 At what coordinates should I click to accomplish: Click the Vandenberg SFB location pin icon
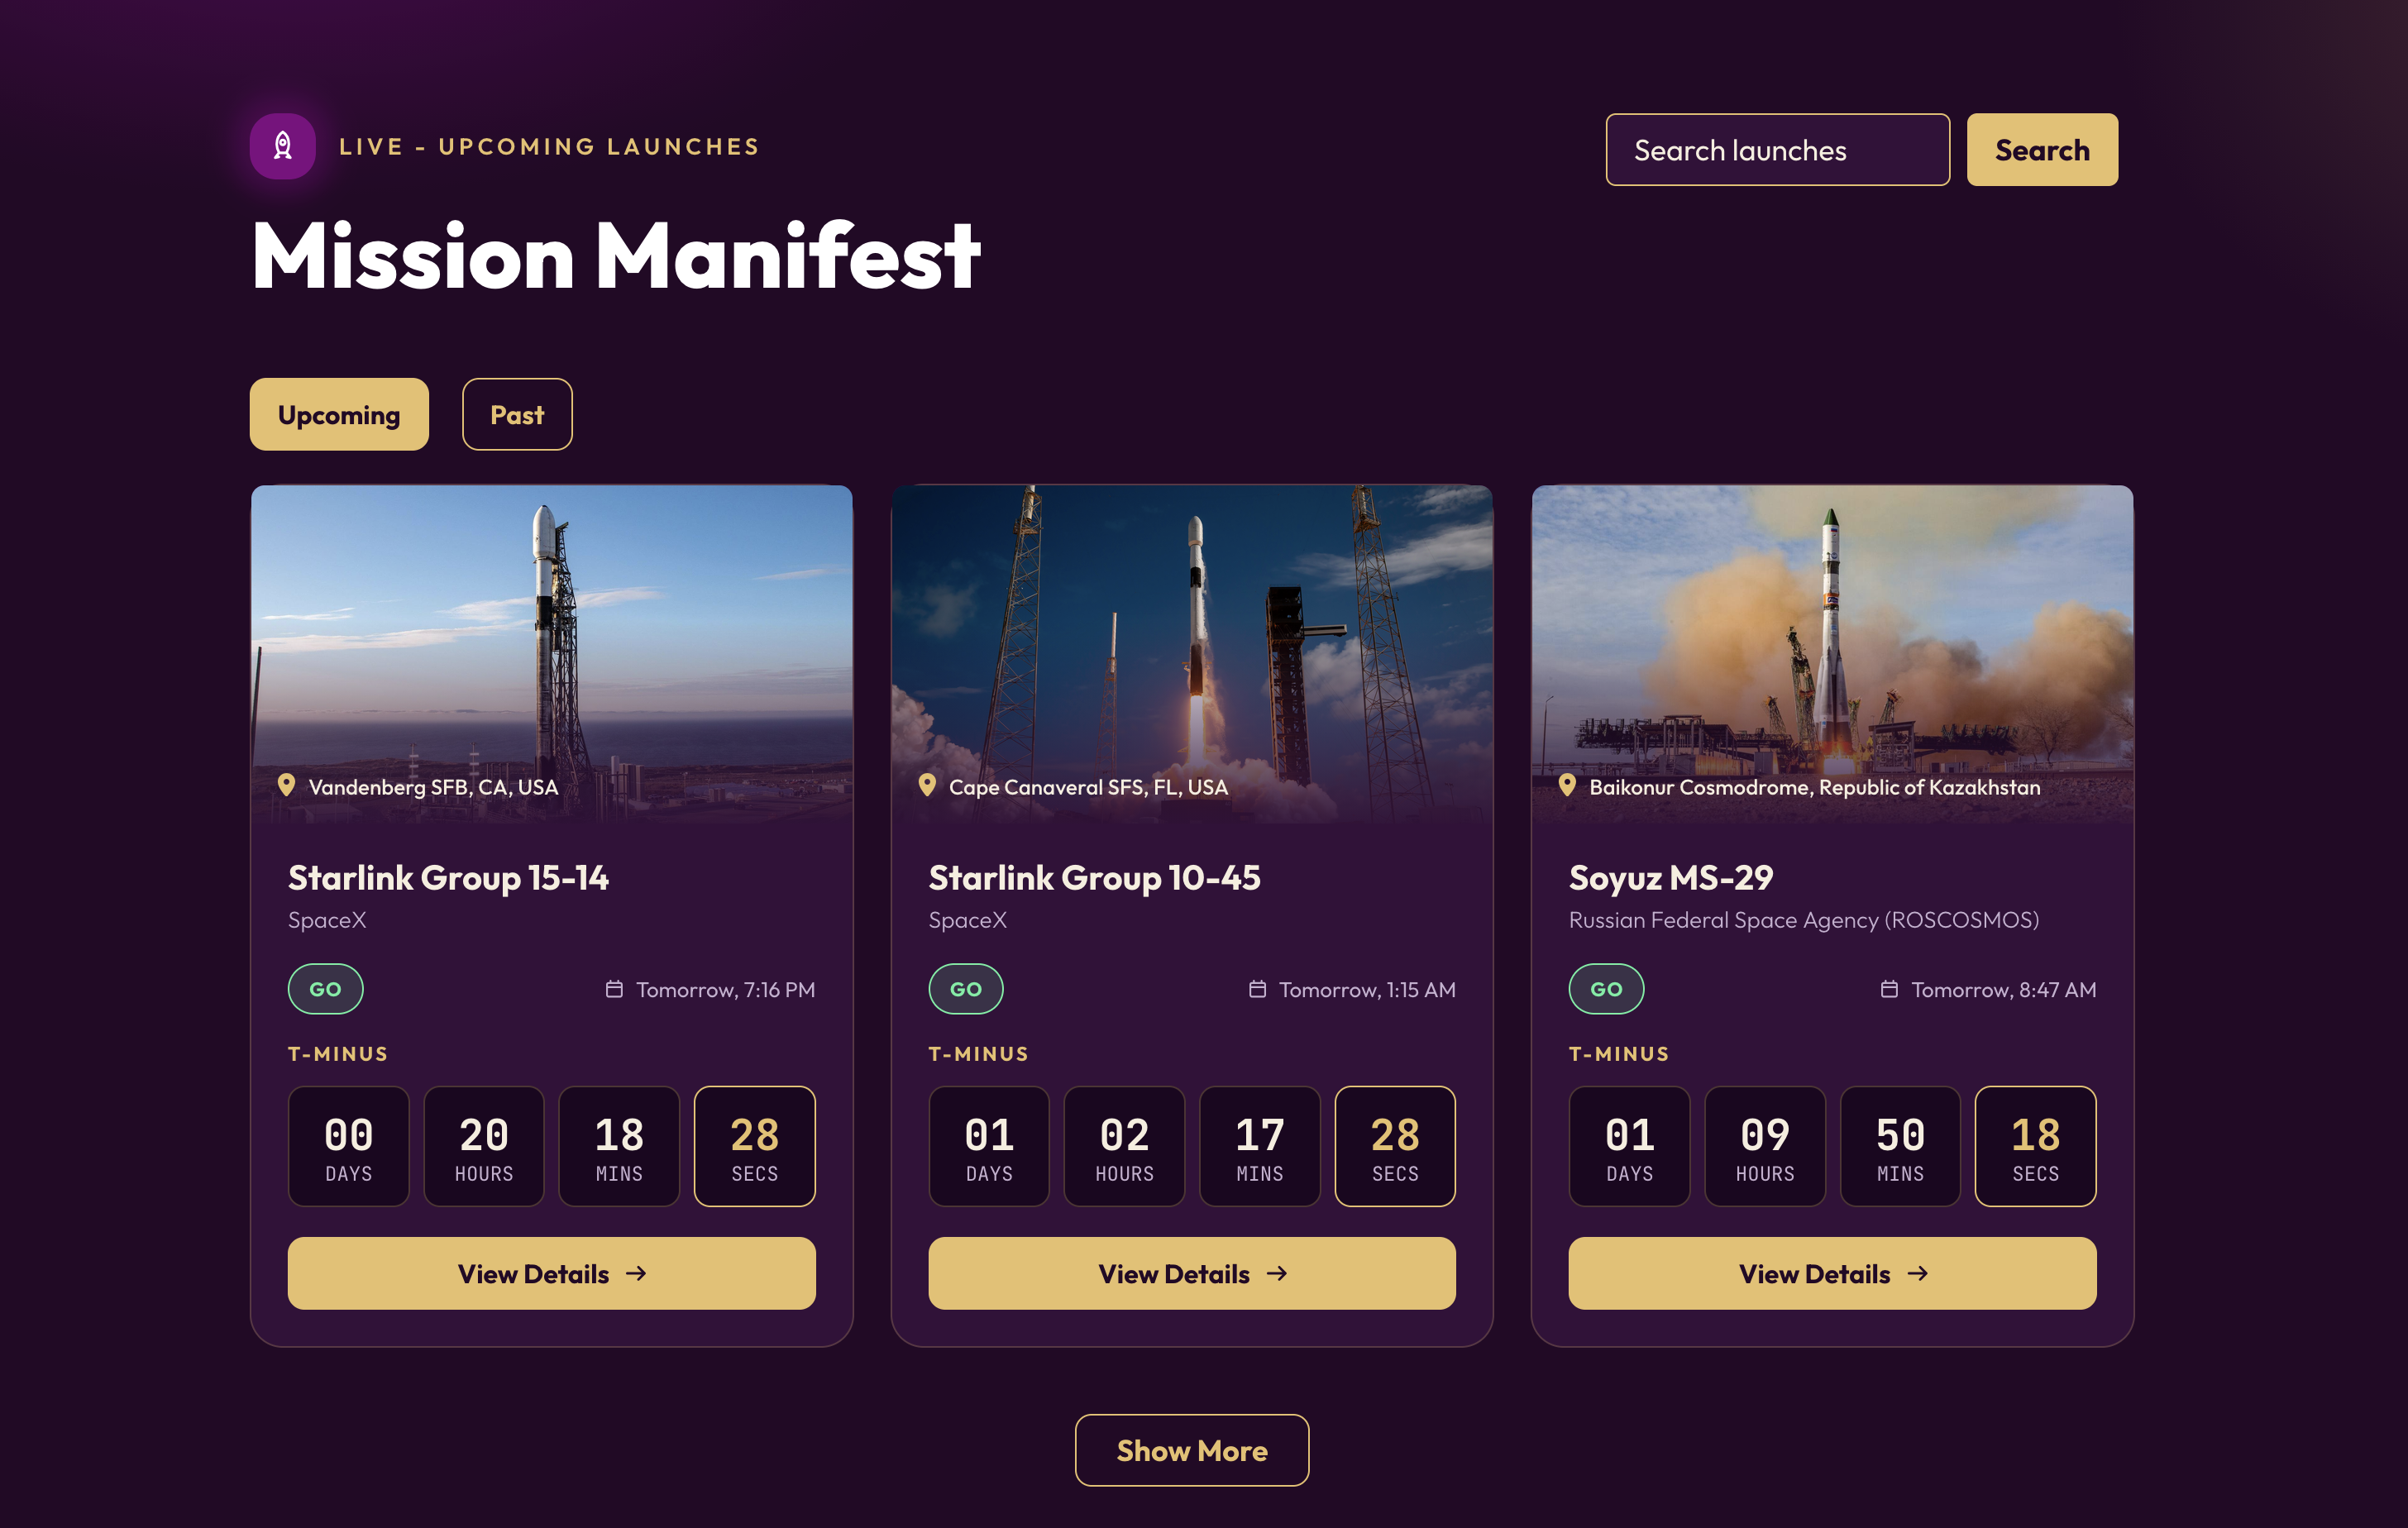[286, 786]
